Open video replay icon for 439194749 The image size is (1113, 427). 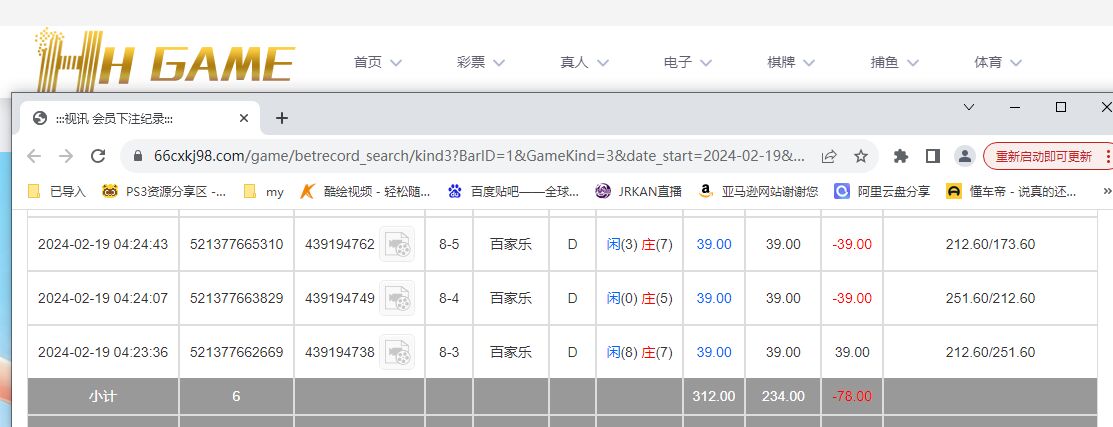pos(397,298)
